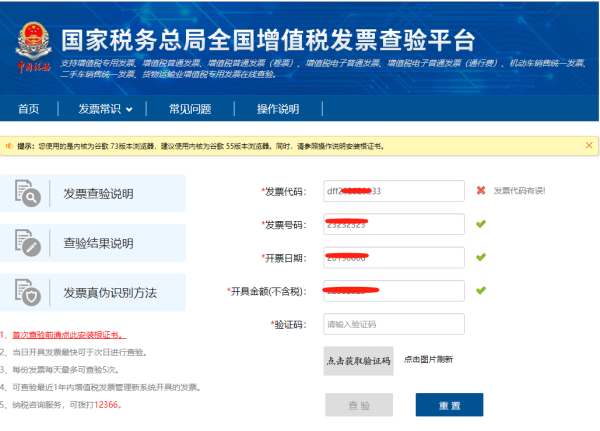Click the green checkmark beside 开票日期
Image resolution: width=600 pixels, height=431 pixels.
(481, 257)
